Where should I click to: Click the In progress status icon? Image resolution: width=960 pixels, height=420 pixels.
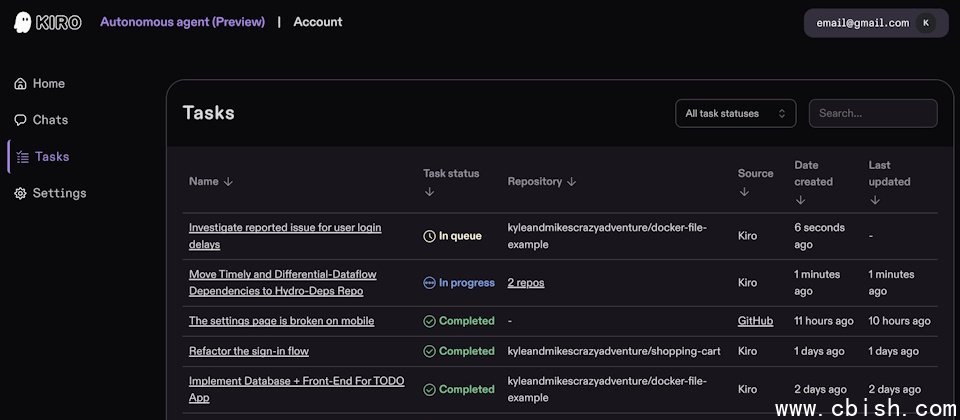pyautogui.click(x=429, y=283)
